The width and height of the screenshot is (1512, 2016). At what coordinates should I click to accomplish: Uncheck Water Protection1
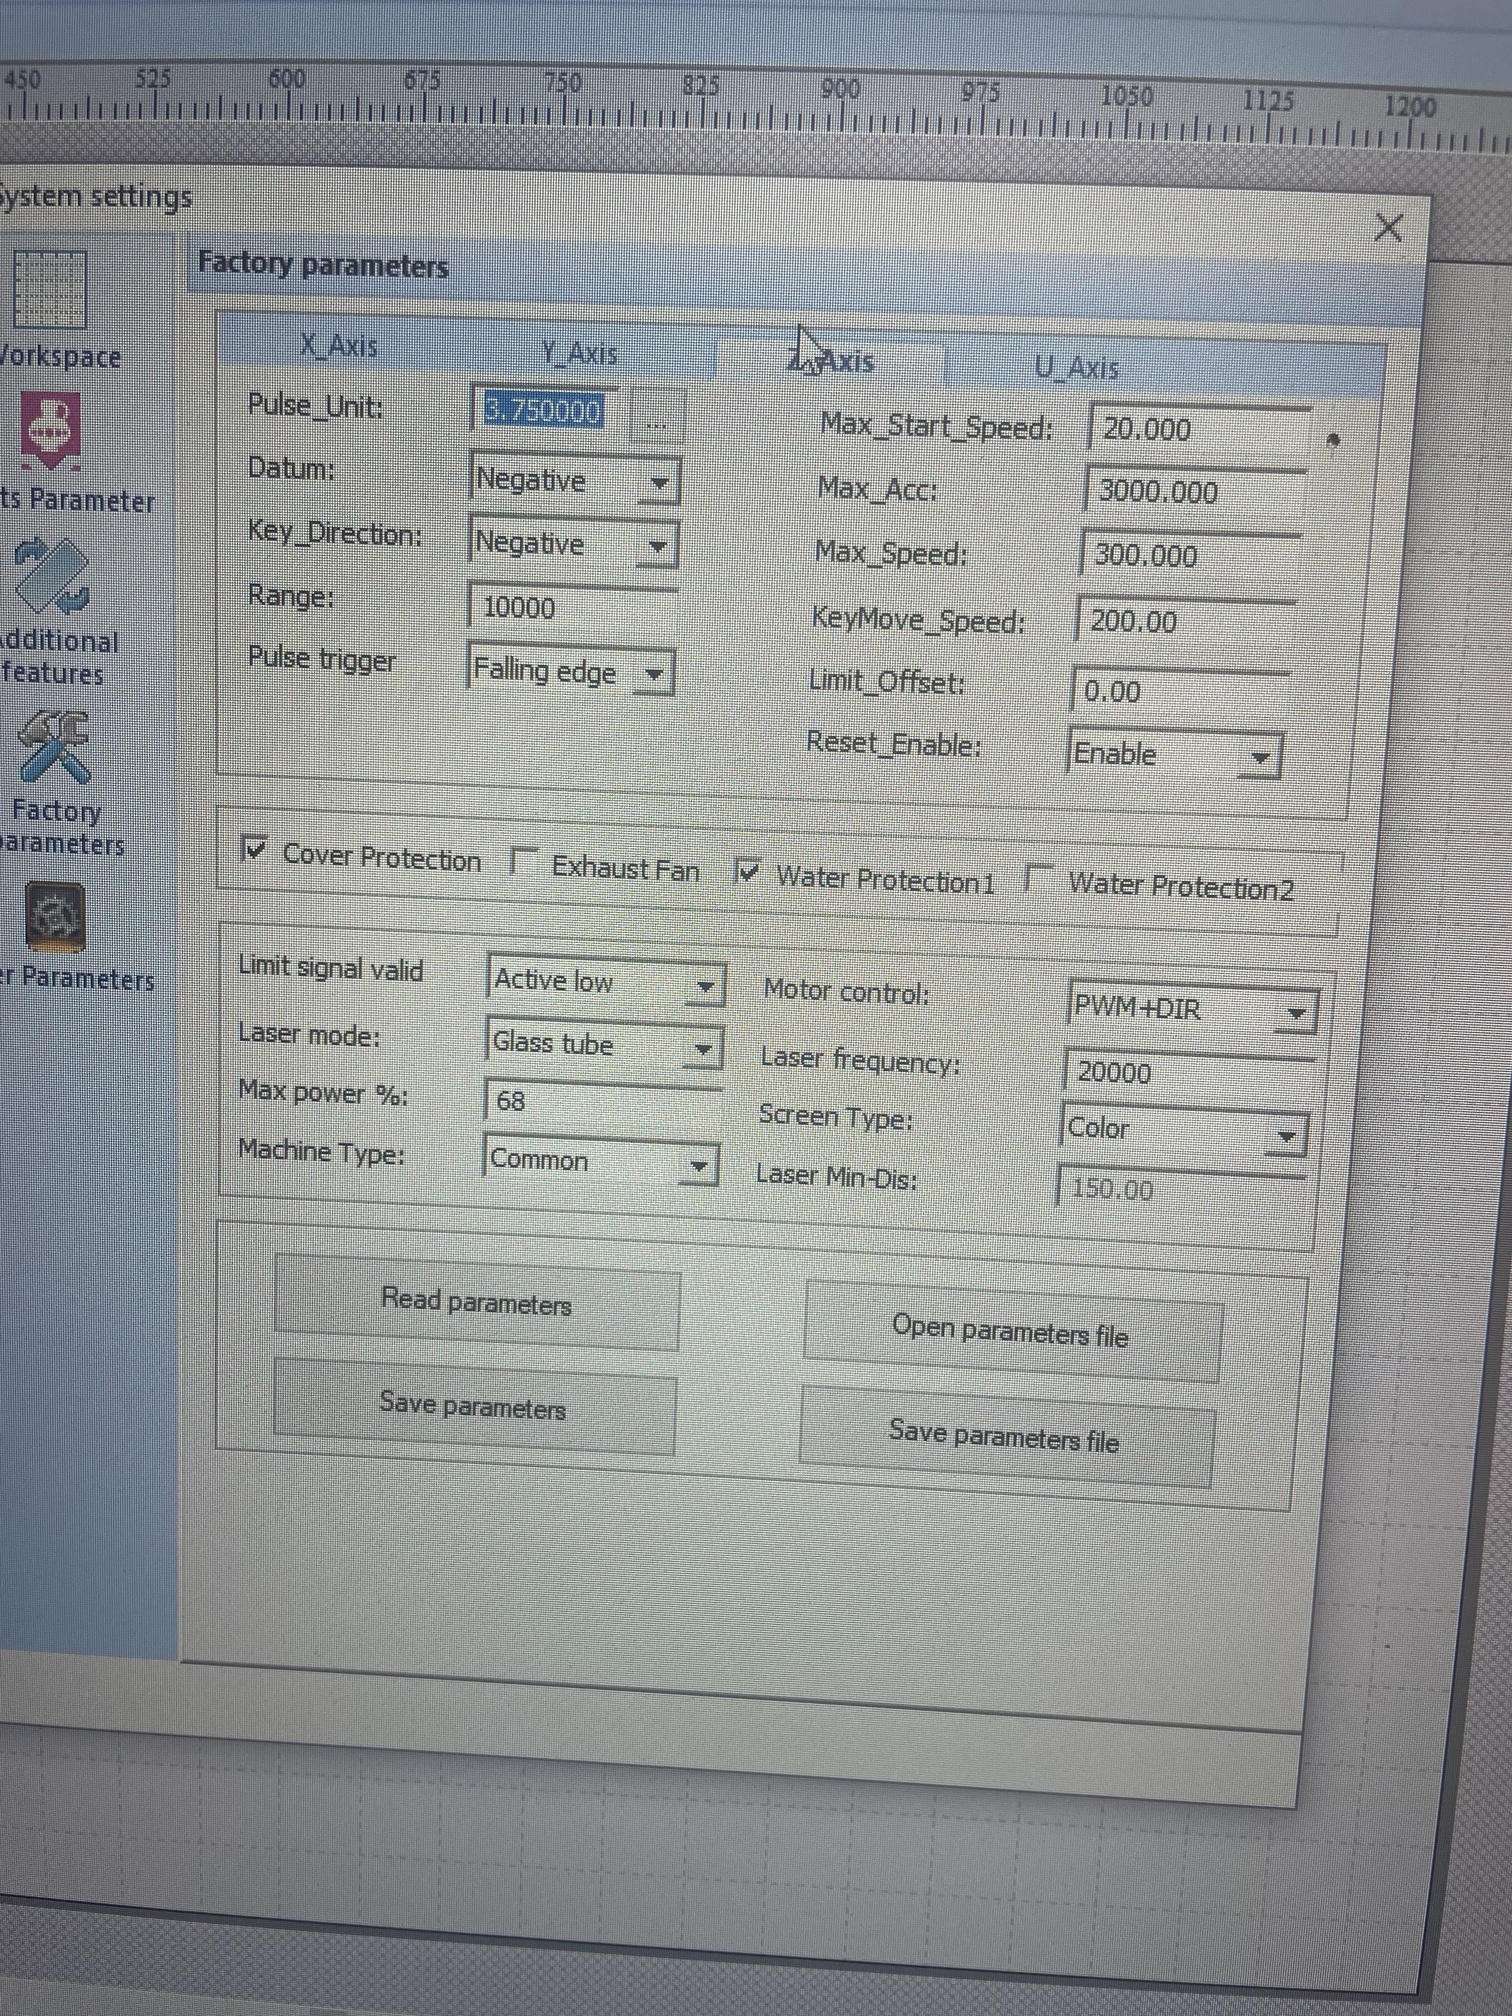747,872
